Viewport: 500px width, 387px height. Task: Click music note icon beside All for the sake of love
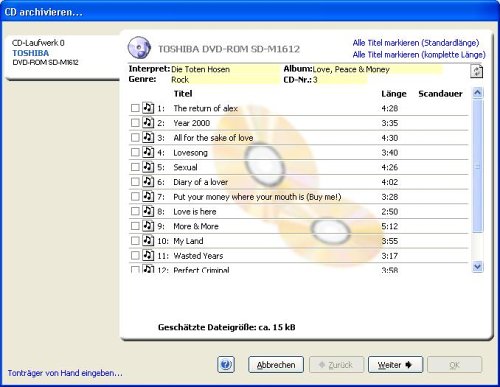[x=148, y=137]
